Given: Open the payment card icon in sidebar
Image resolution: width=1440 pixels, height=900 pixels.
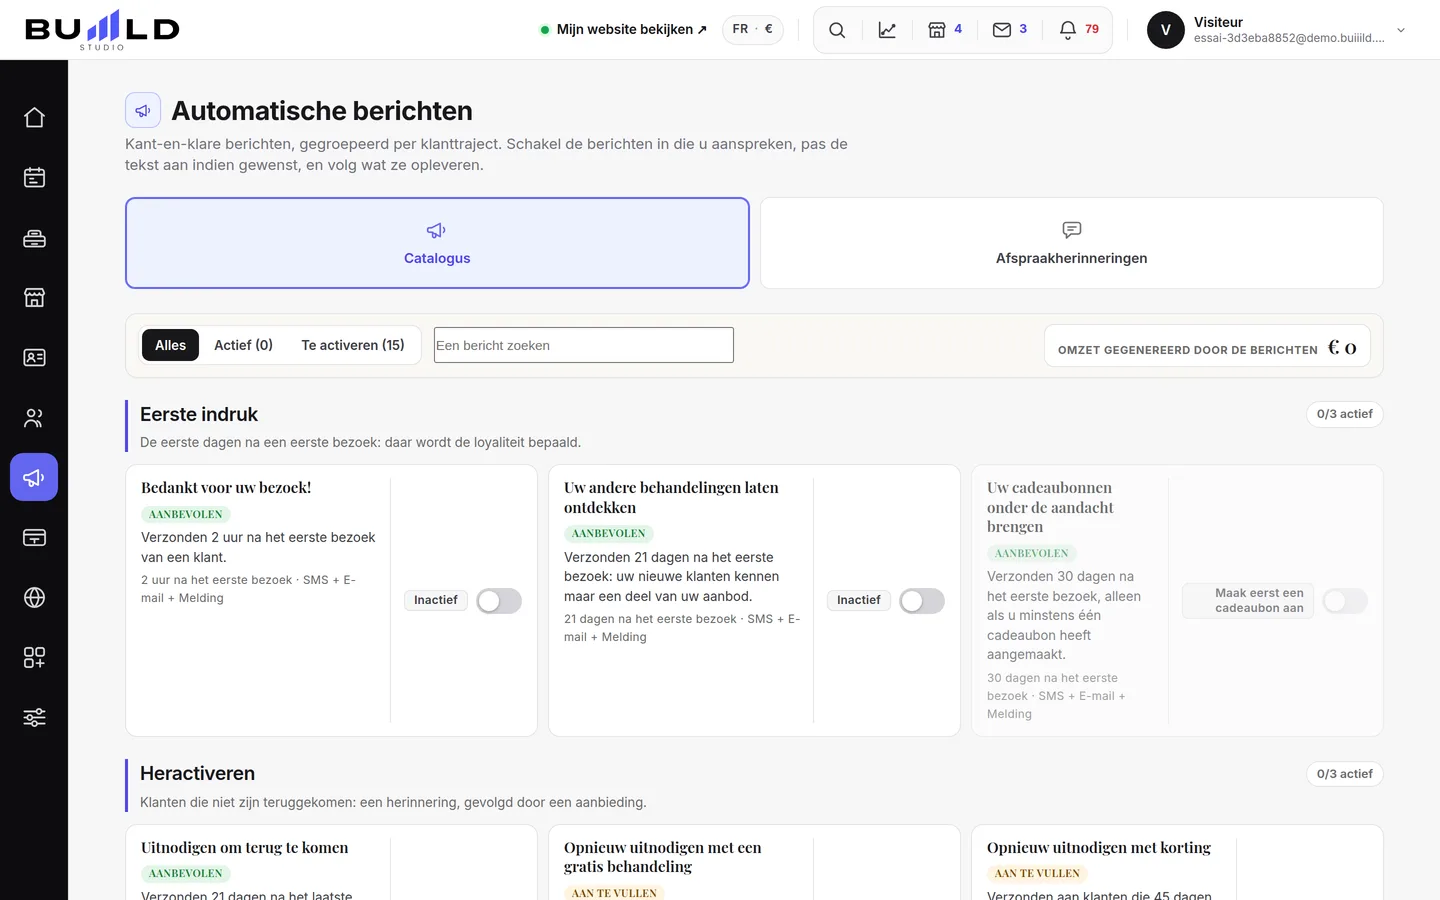Looking at the screenshot, I should [x=34, y=537].
